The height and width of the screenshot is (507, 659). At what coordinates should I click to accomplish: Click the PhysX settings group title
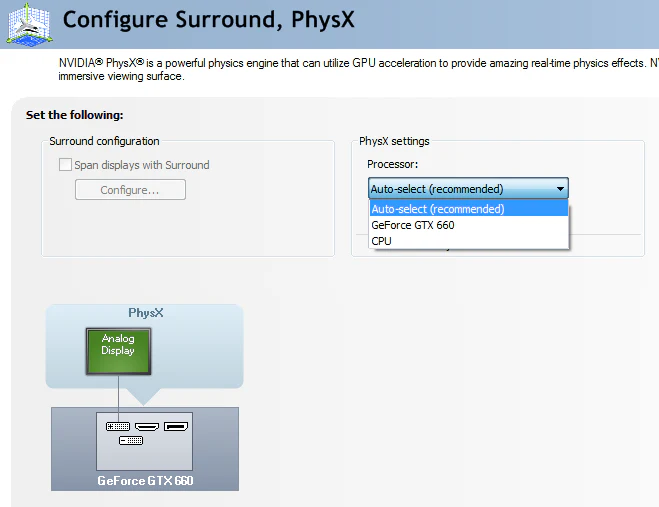(394, 141)
